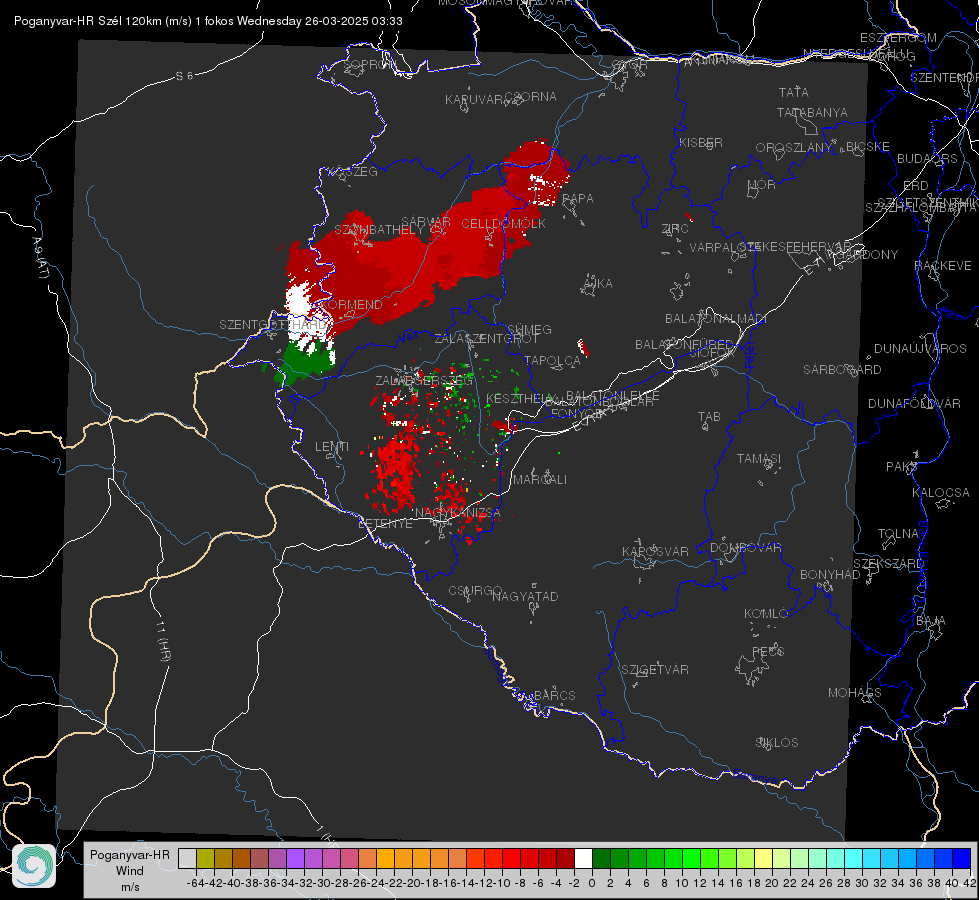Click the green radar echo south of Szentgotthárd
Viewport: 979px width, 900px height.
pos(306,363)
